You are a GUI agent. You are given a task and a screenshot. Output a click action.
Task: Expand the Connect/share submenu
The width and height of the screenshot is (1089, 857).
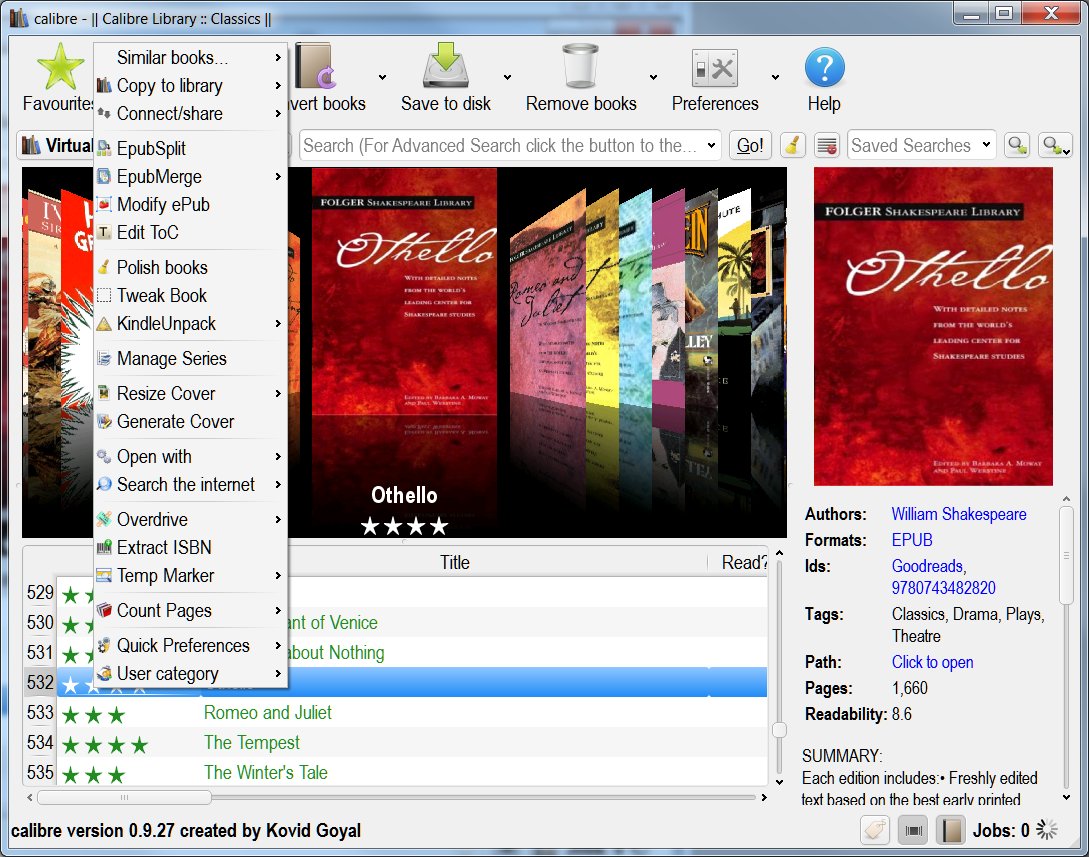tap(190, 113)
